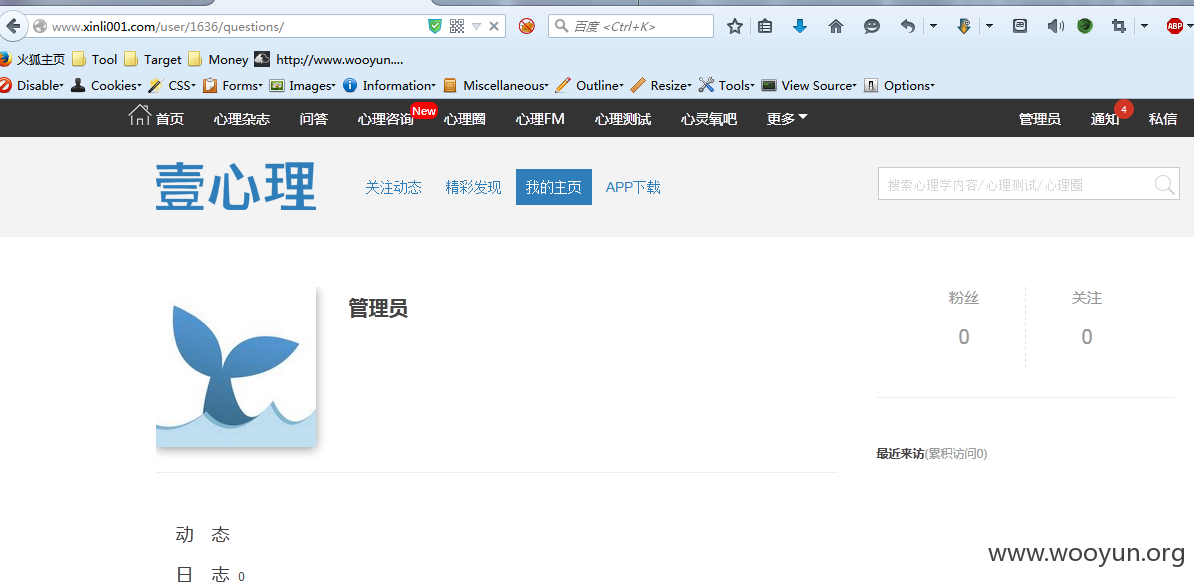The width and height of the screenshot is (1194, 582).
Task: Open the Miscellaneous developer toolbar menu
Action: tap(496, 85)
